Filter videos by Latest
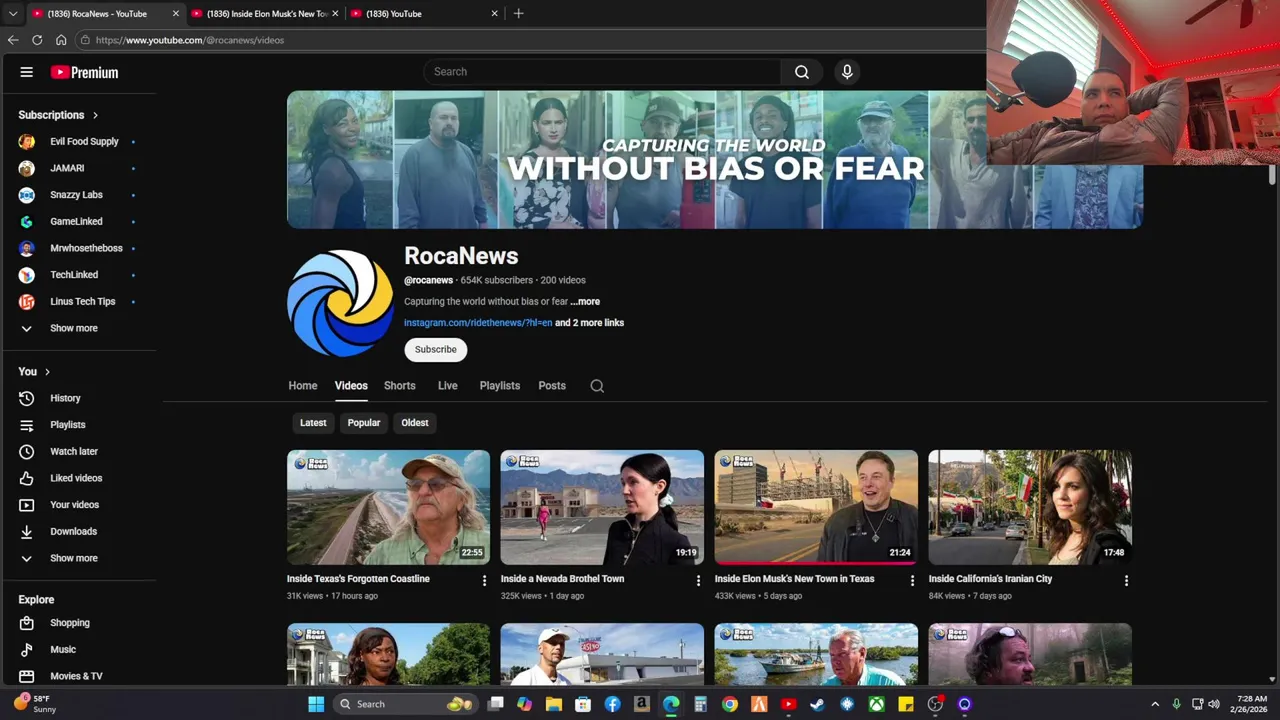Screen dimensions: 1280x720 point(313,423)
